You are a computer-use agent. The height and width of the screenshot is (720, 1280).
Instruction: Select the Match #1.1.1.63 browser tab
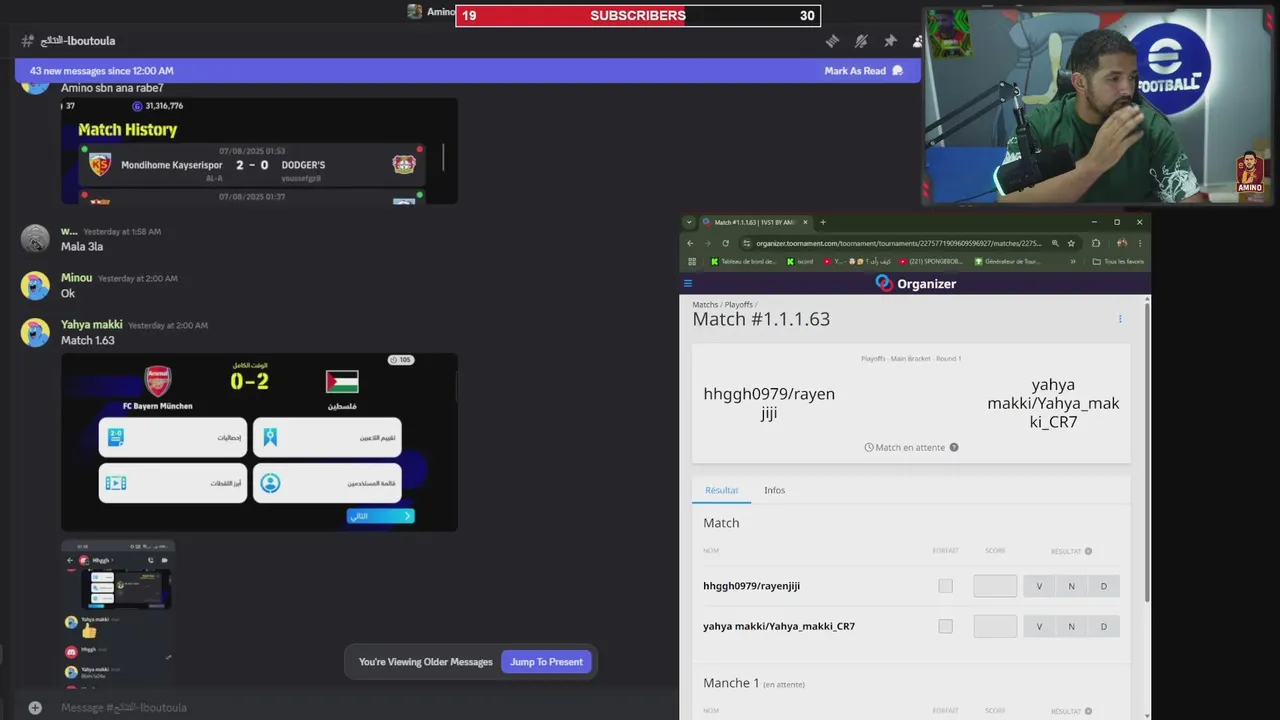[755, 222]
